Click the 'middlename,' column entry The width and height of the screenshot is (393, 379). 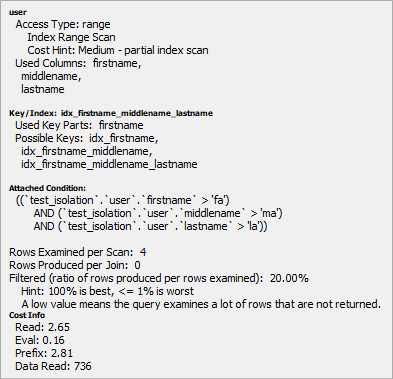point(51,76)
